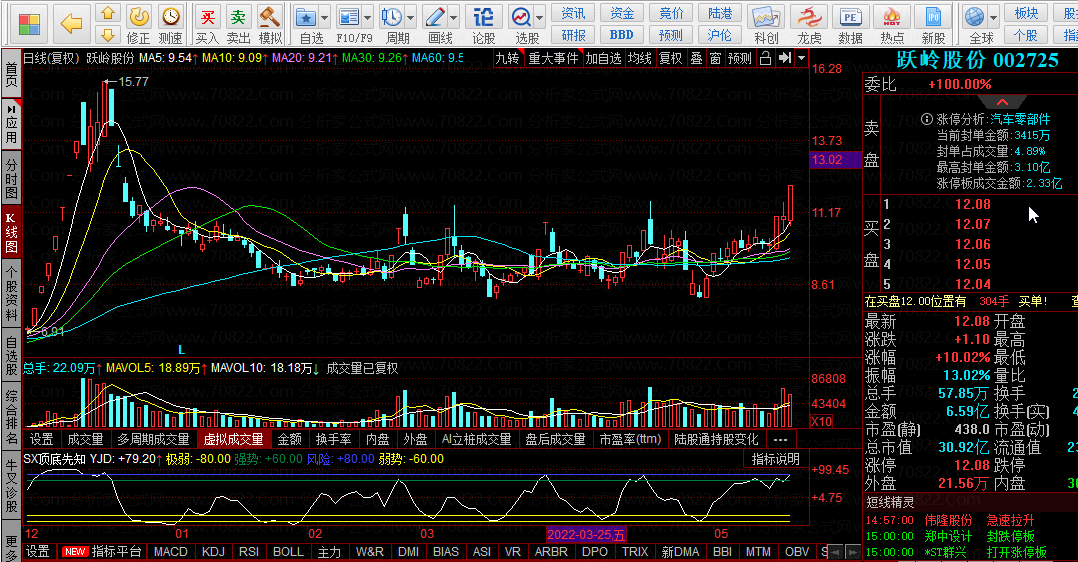Open the 新股 IPO icon
This screenshot has height=562, width=1078.
coord(933,17)
